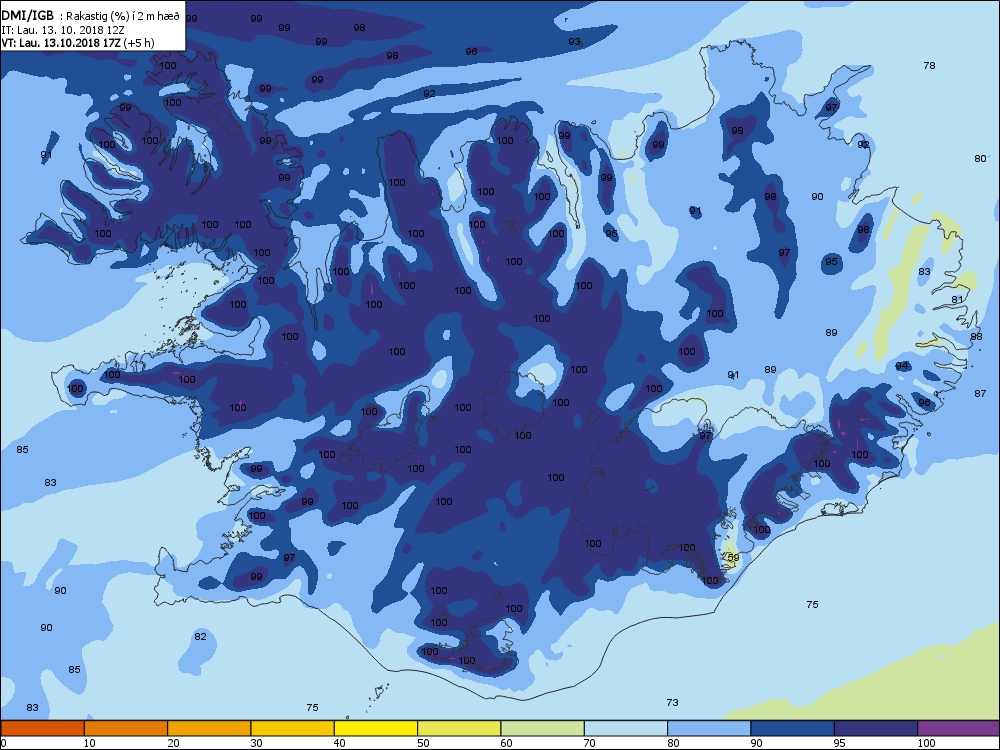Select the 94 humidity value on map
The width and height of the screenshot is (1000, 750).
click(x=902, y=365)
